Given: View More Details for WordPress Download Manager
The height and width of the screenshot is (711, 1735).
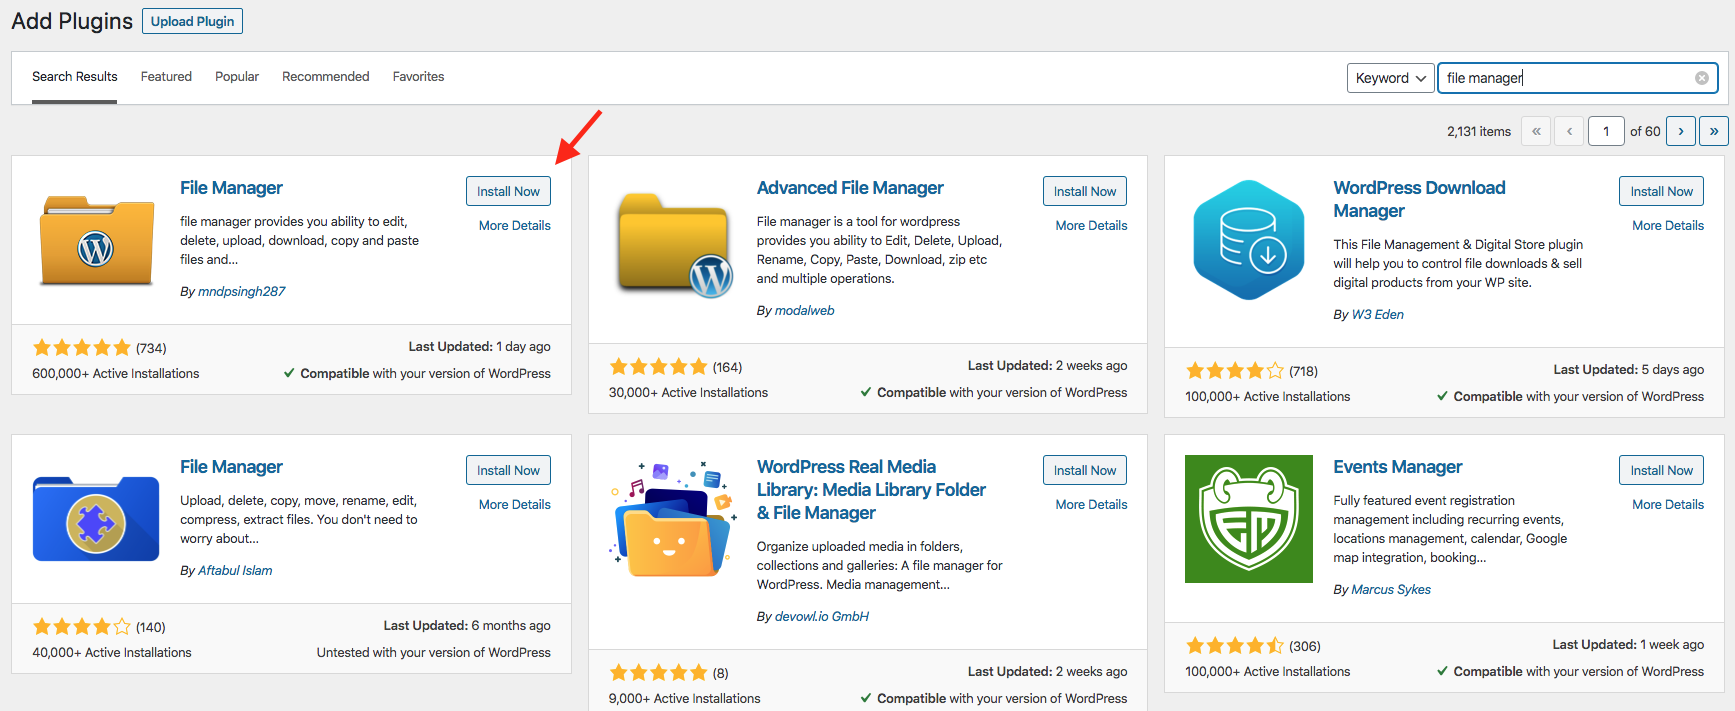Looking at the screenshot, I should point(1668,225).
